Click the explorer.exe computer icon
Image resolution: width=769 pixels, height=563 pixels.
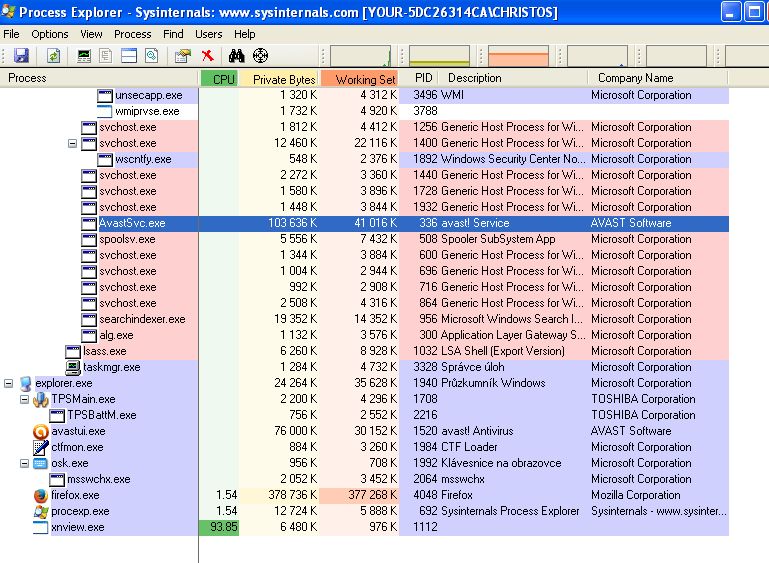(x=25, y=384)
